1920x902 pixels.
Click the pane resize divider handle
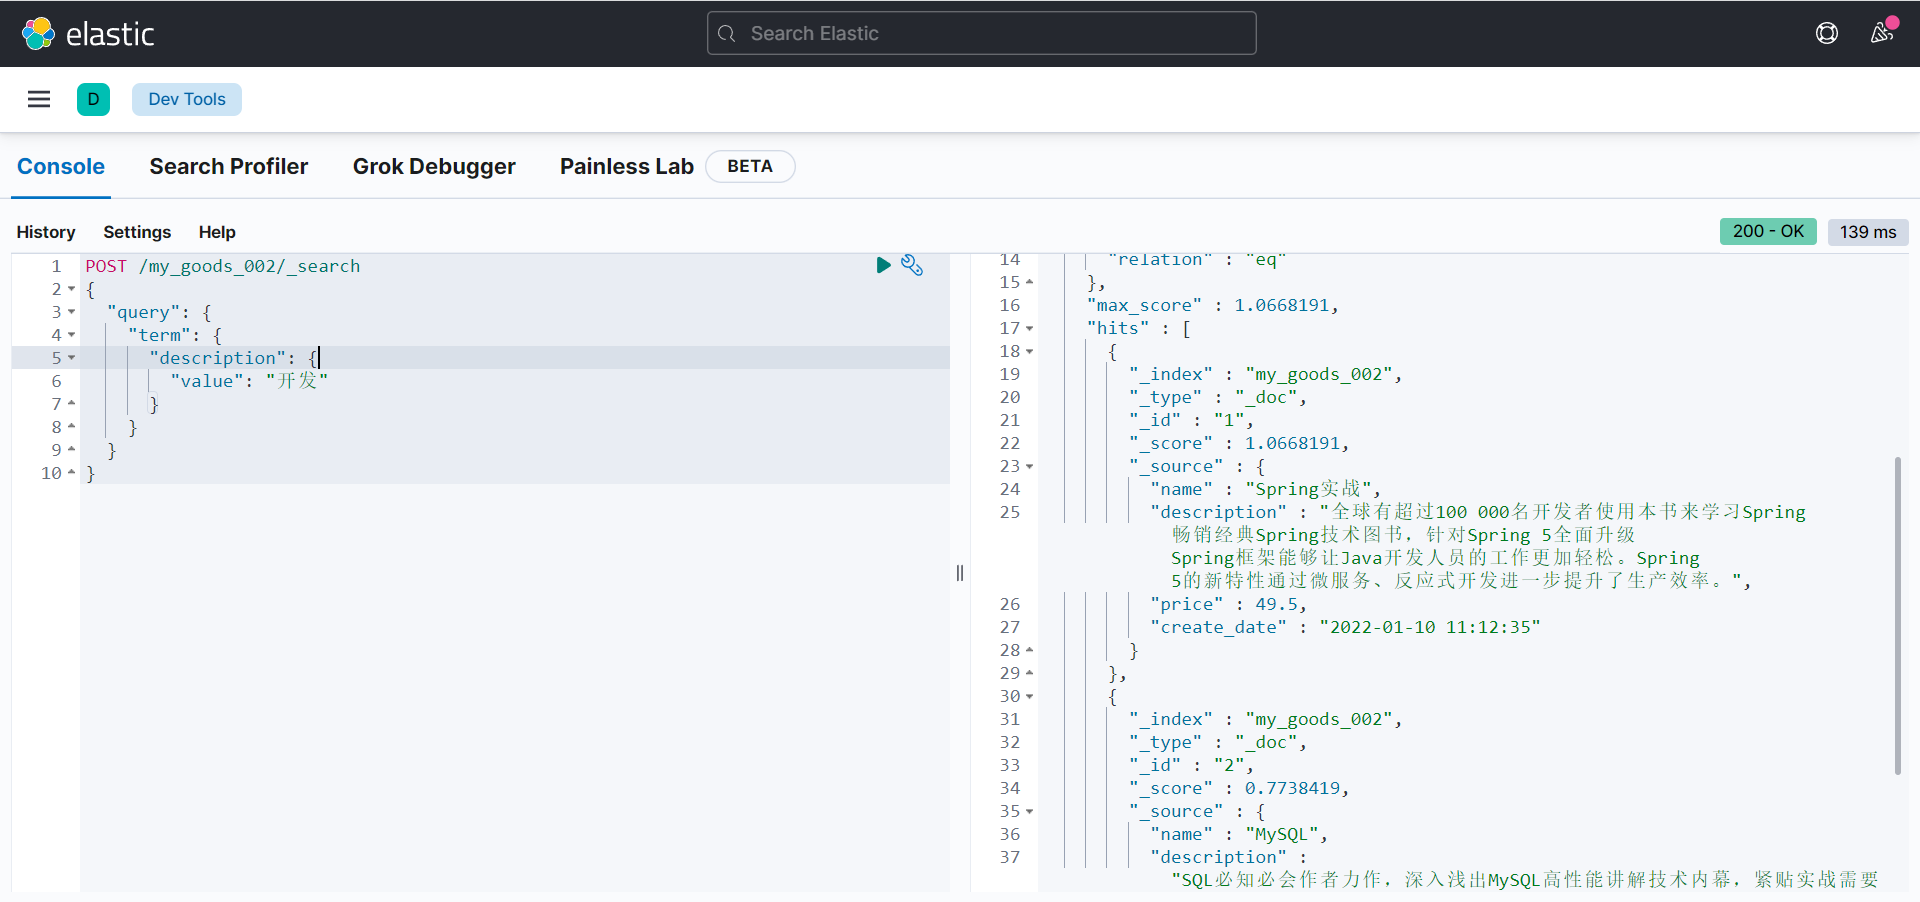pos(960,573)
